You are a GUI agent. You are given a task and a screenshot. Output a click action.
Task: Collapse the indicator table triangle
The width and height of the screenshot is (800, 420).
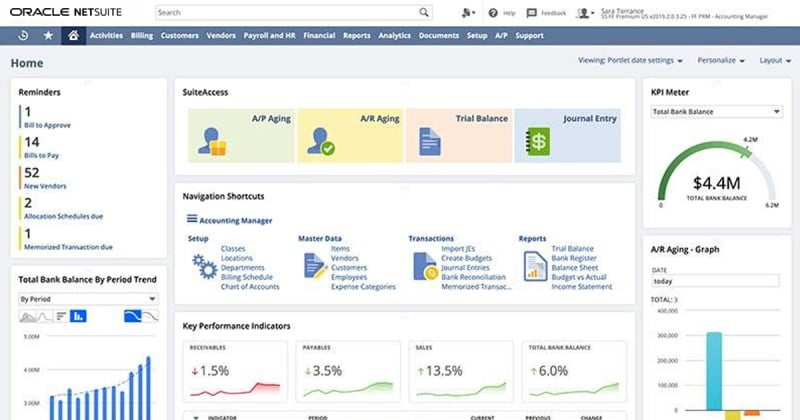(x=196, y=417)
